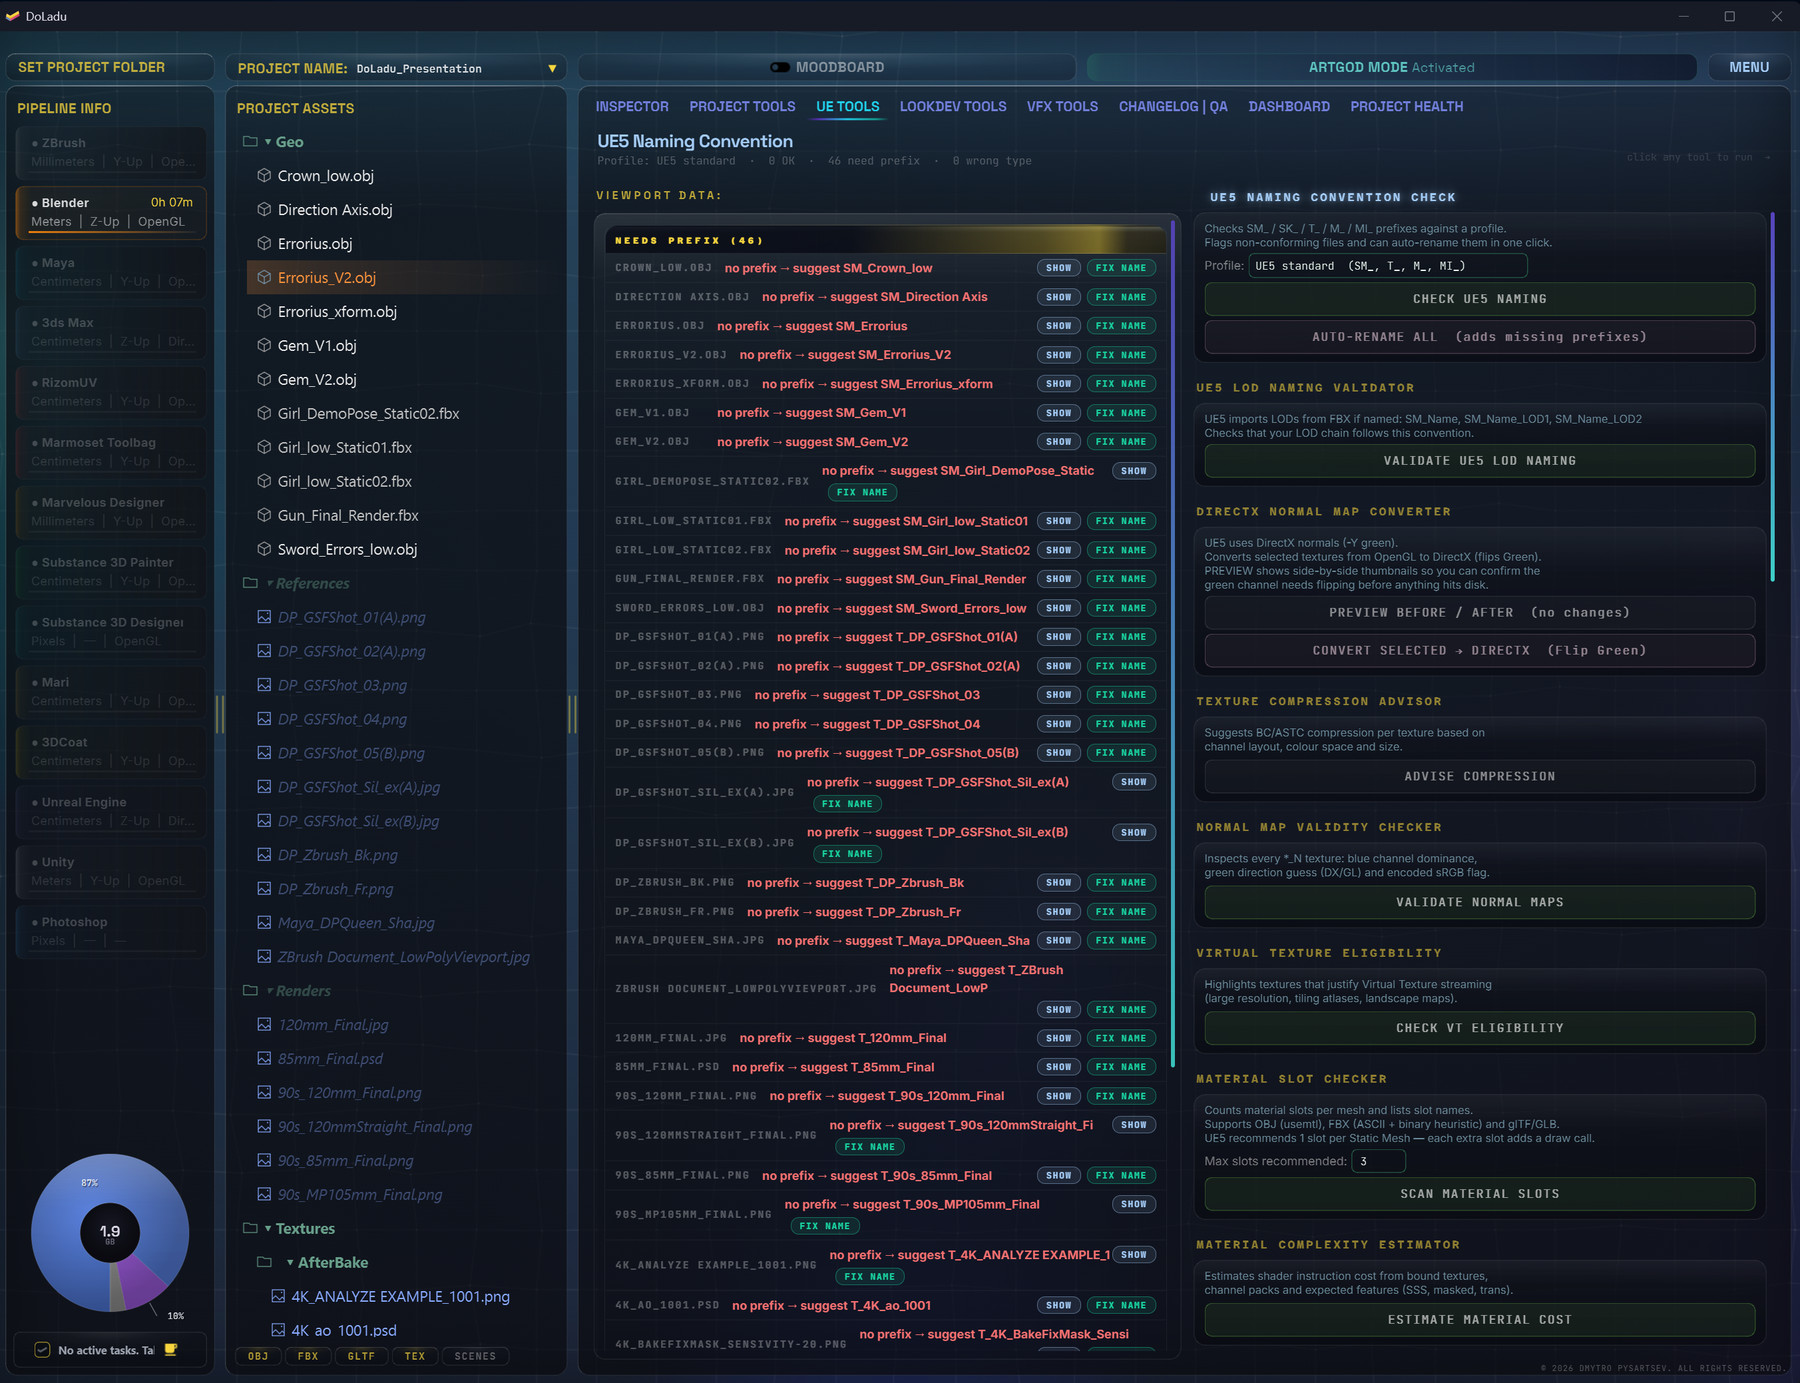Toggle the TEX file type filter
Image resolution: width=1800 pixels, height=1383 pixels.
(415, 1356)
